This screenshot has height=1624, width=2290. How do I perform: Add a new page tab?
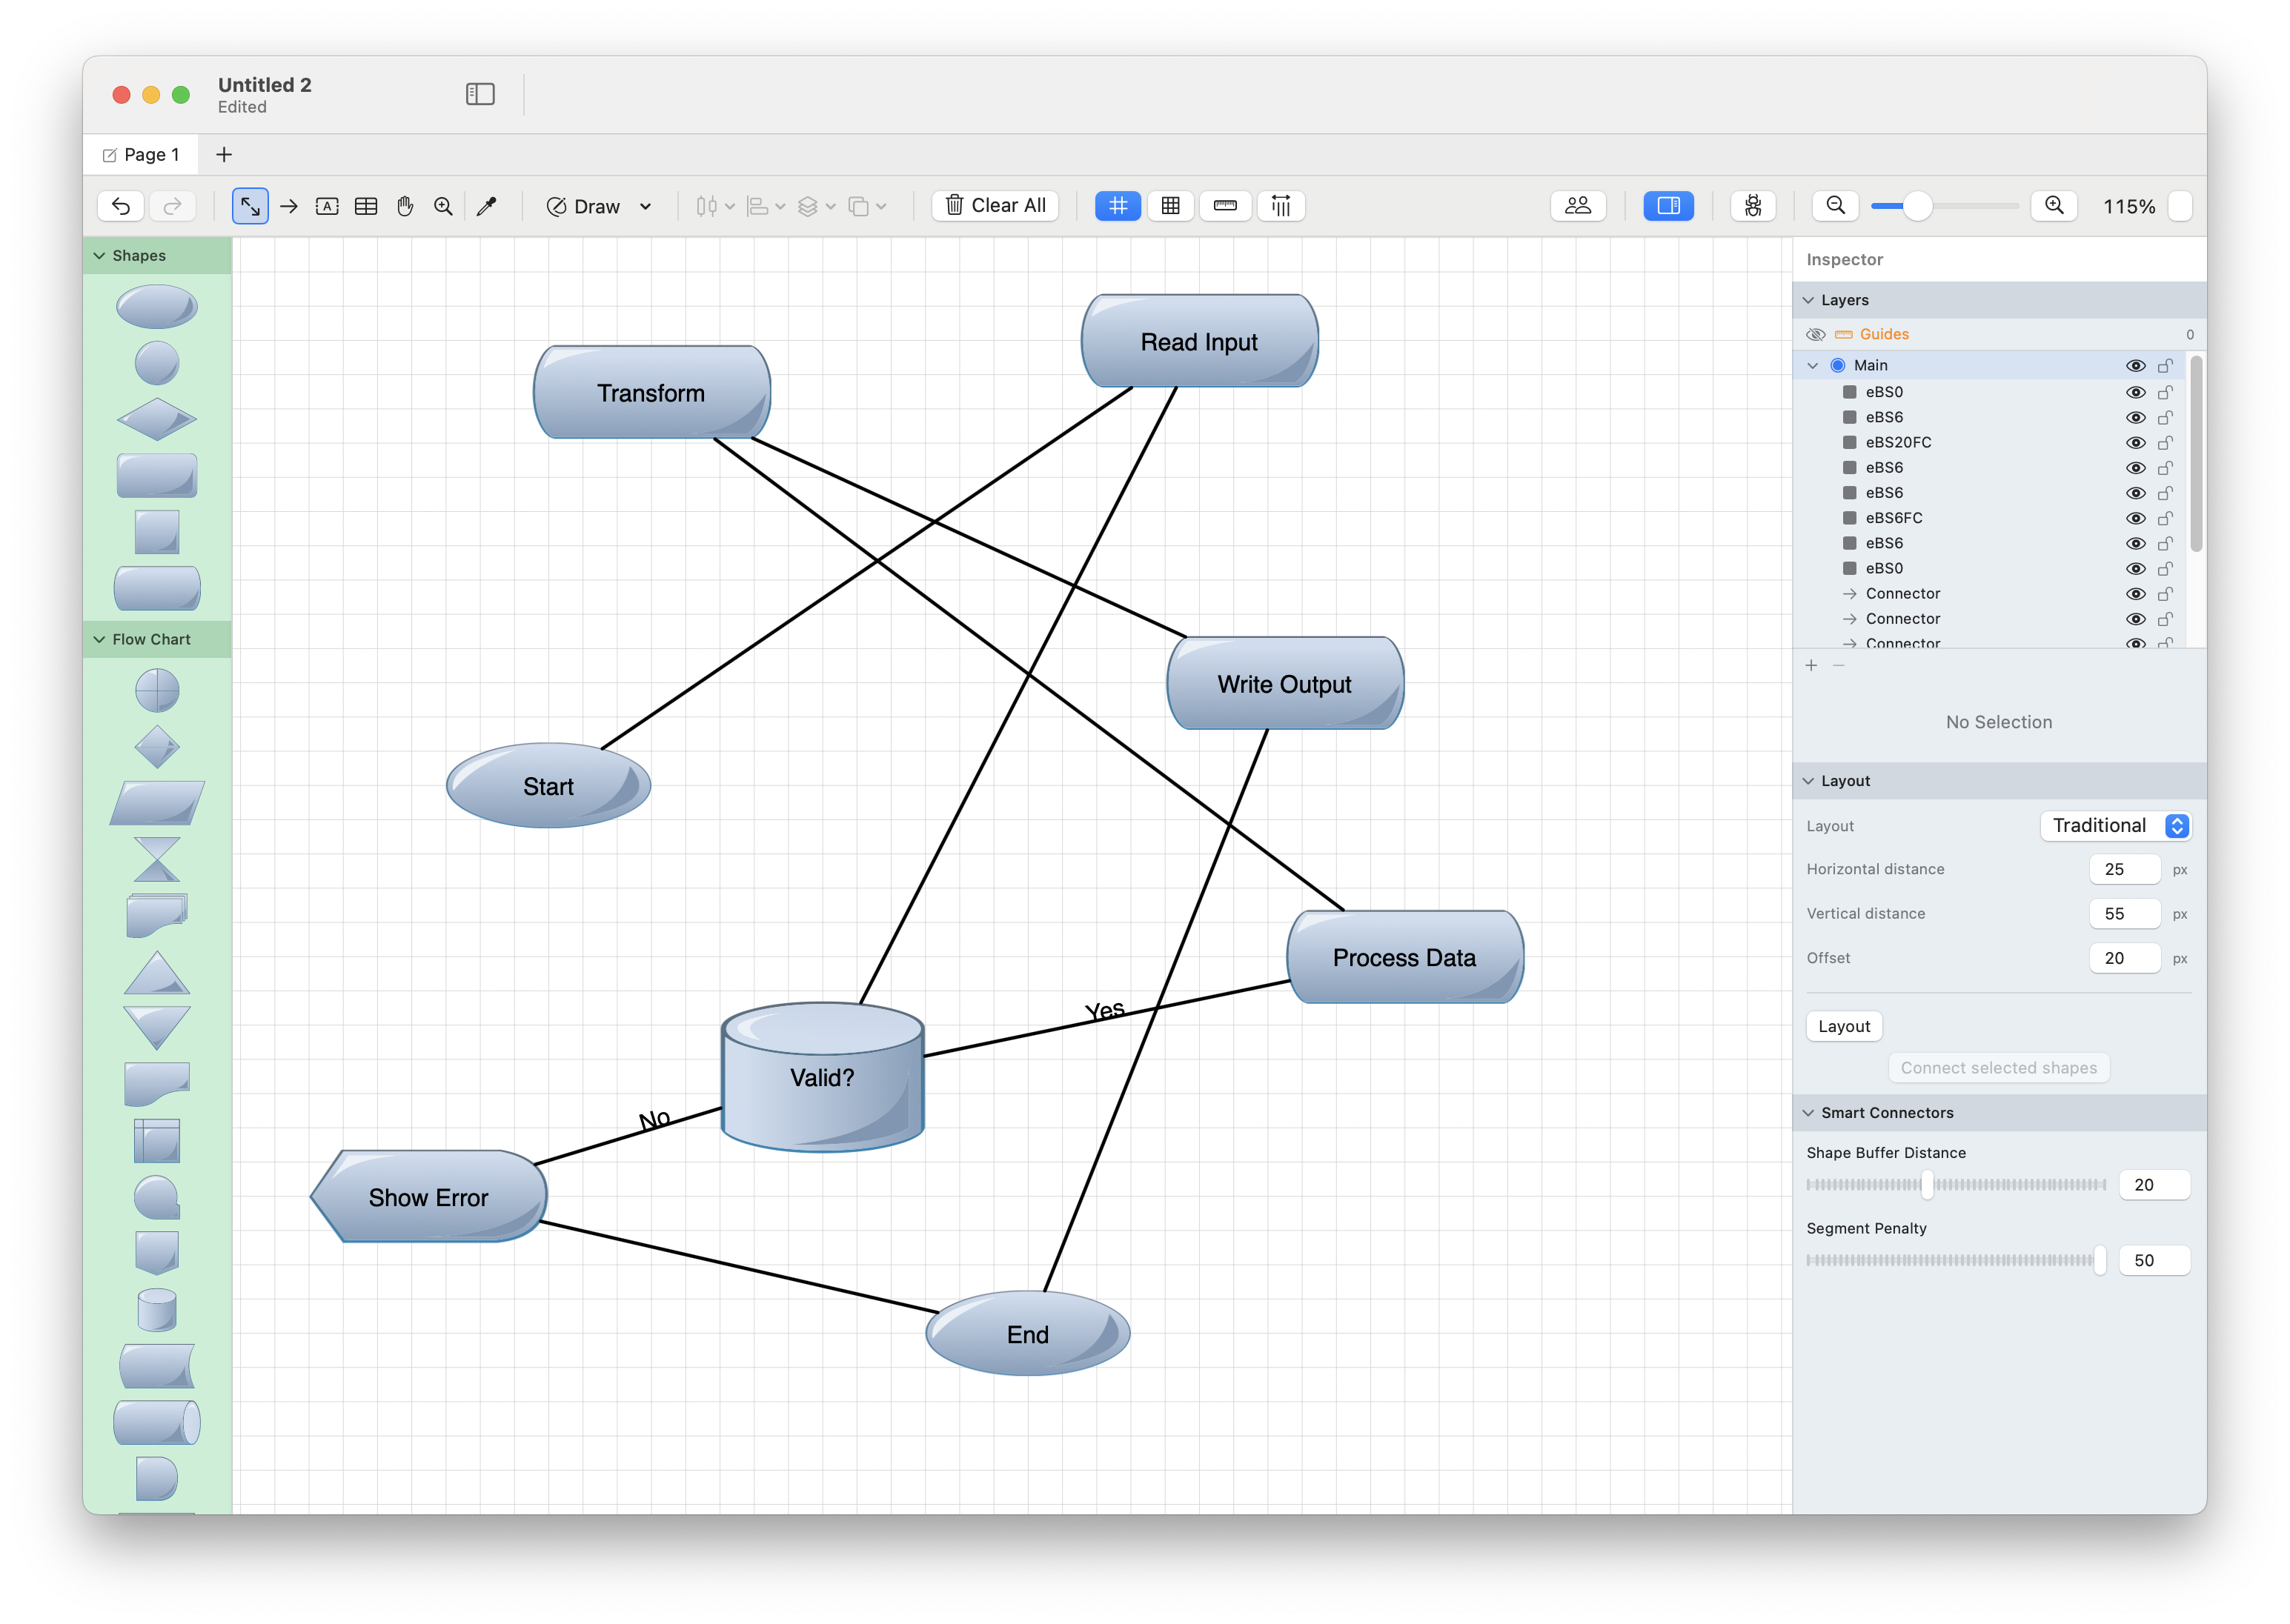(224, 155)
